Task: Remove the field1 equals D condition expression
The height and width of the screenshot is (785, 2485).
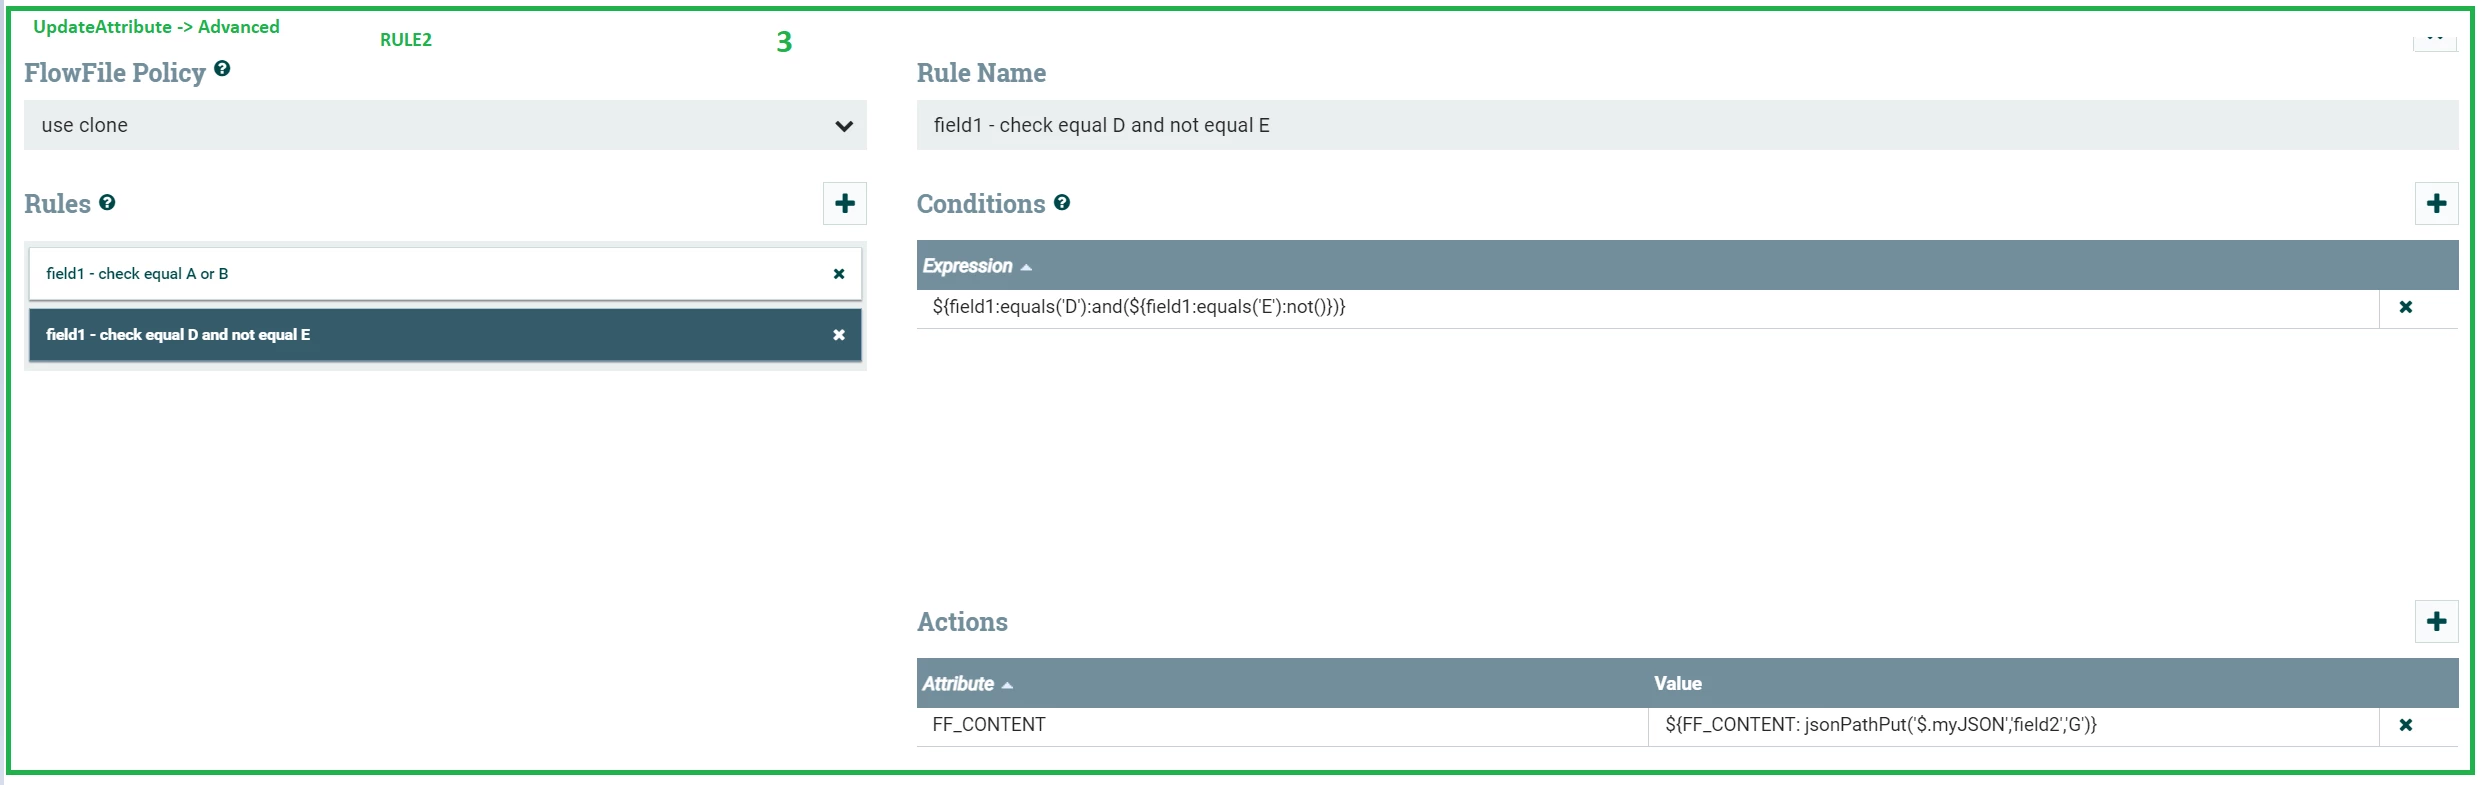Action: point(2406,307)
